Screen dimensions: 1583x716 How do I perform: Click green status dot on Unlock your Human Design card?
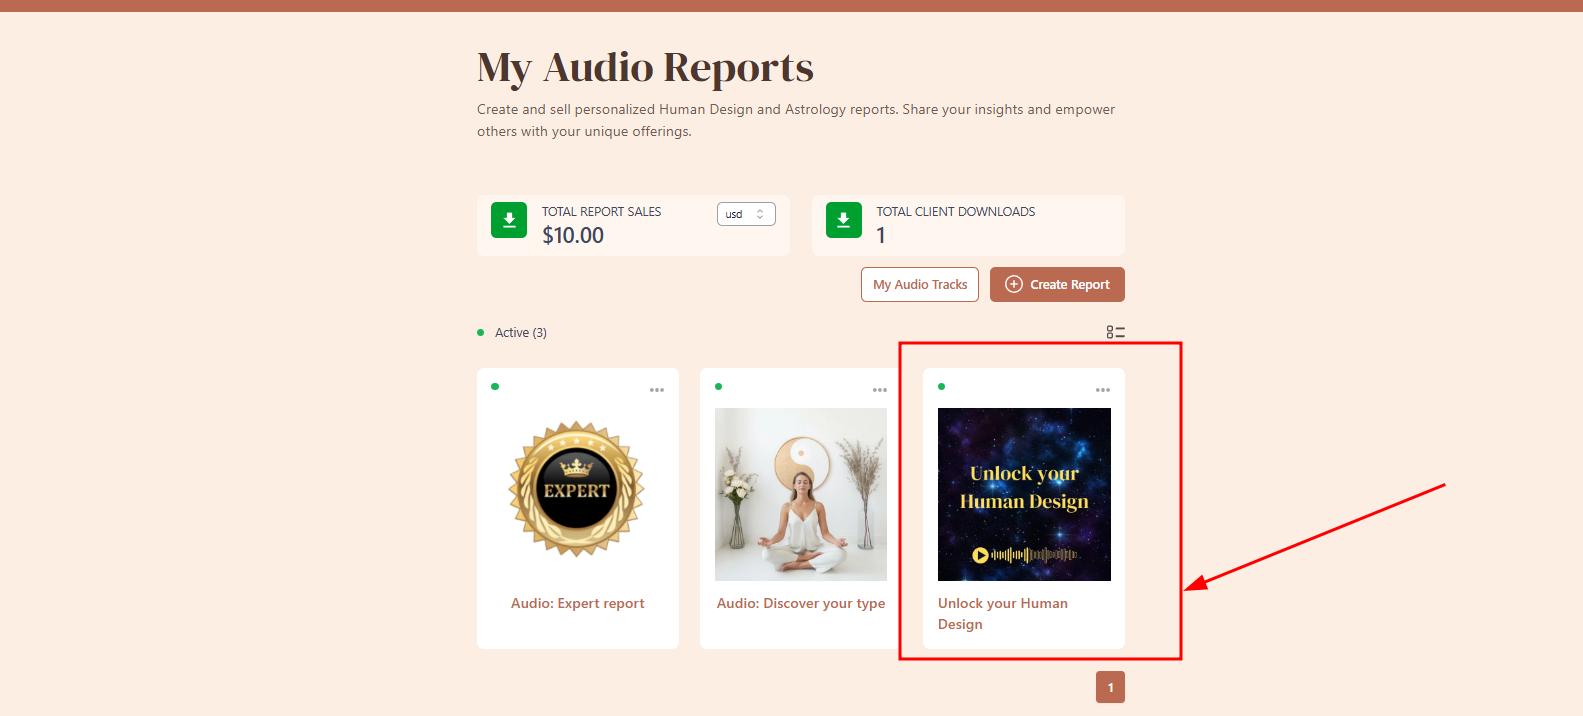[x=941, y=386]
